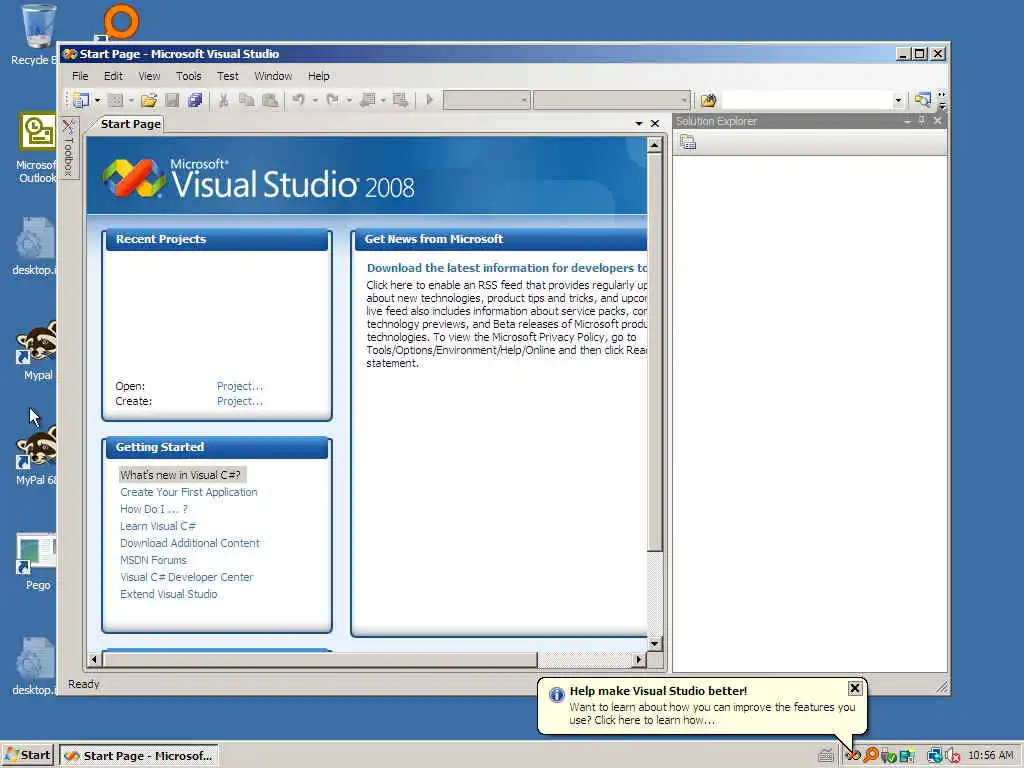1024x768 pixels.
Task: Close the Help make Visual Studio better balloon
Action: coord(854,688)
